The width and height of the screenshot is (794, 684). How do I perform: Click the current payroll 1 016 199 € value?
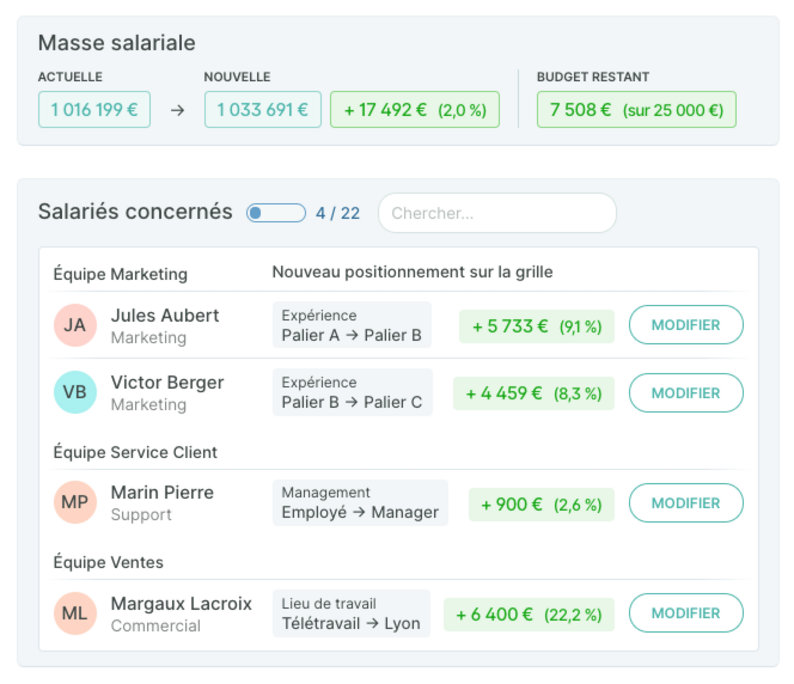[x=94, y=109]
